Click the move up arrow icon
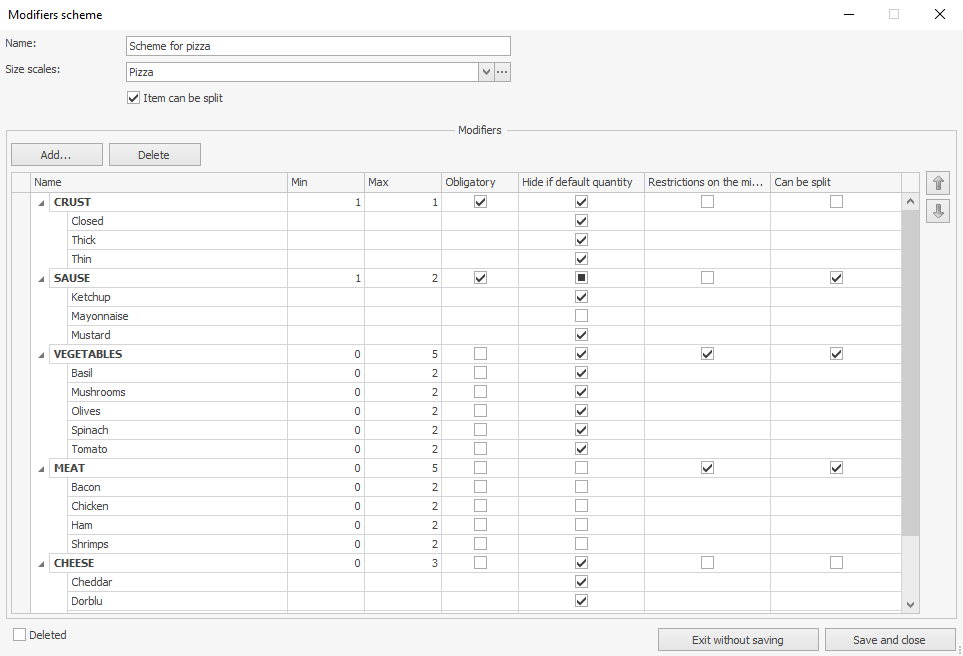Viewport: 963px width, 656px height. 938,183
